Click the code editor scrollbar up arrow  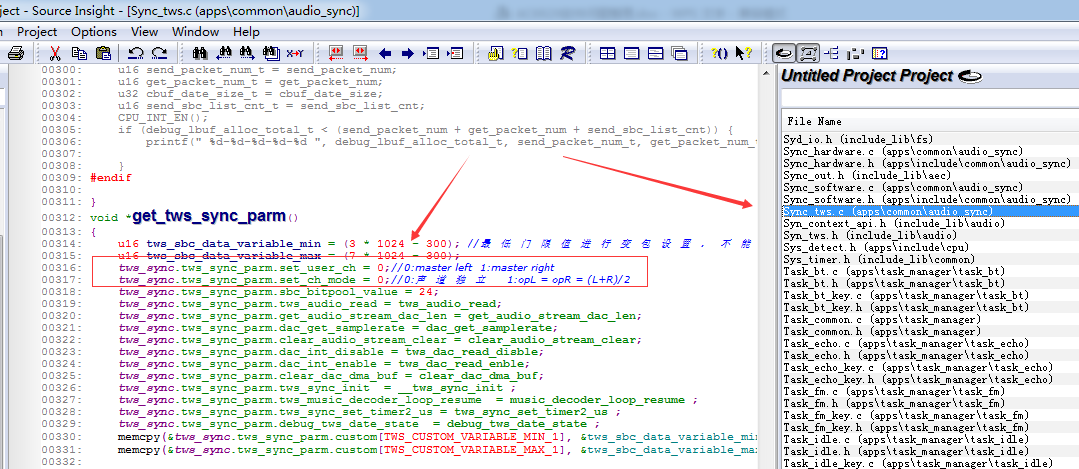[x=765, y=74]
